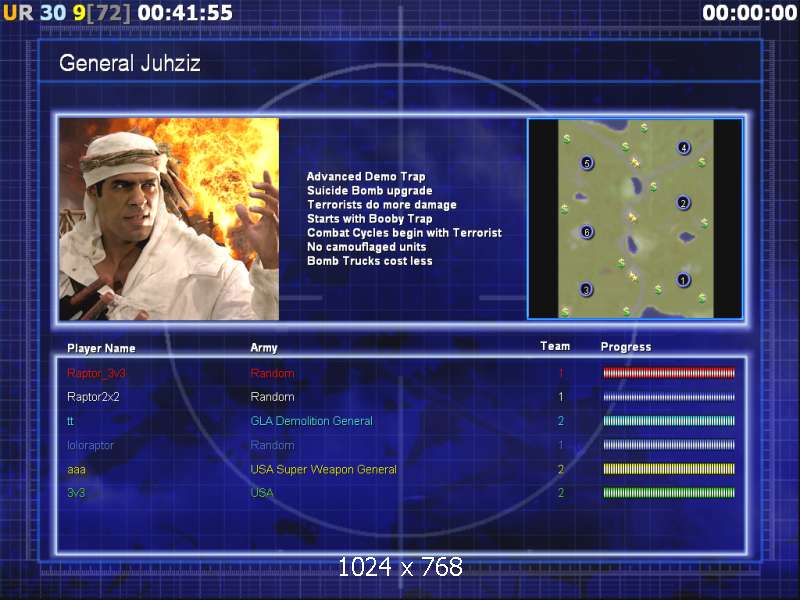This screenshot has height=600, width=800.
Task: Select start position 2 on the minimap
Action: 683,203
